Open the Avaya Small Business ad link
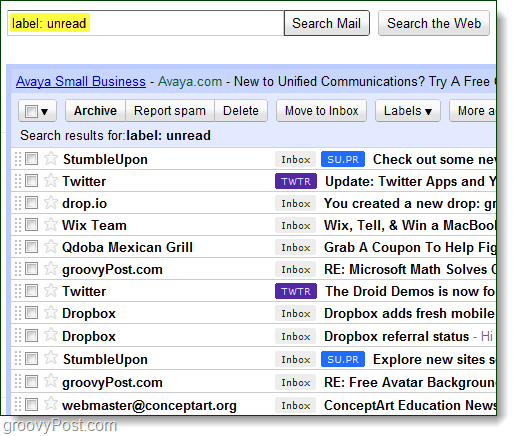This screenshot has height=436, width=517. [81, 81]
